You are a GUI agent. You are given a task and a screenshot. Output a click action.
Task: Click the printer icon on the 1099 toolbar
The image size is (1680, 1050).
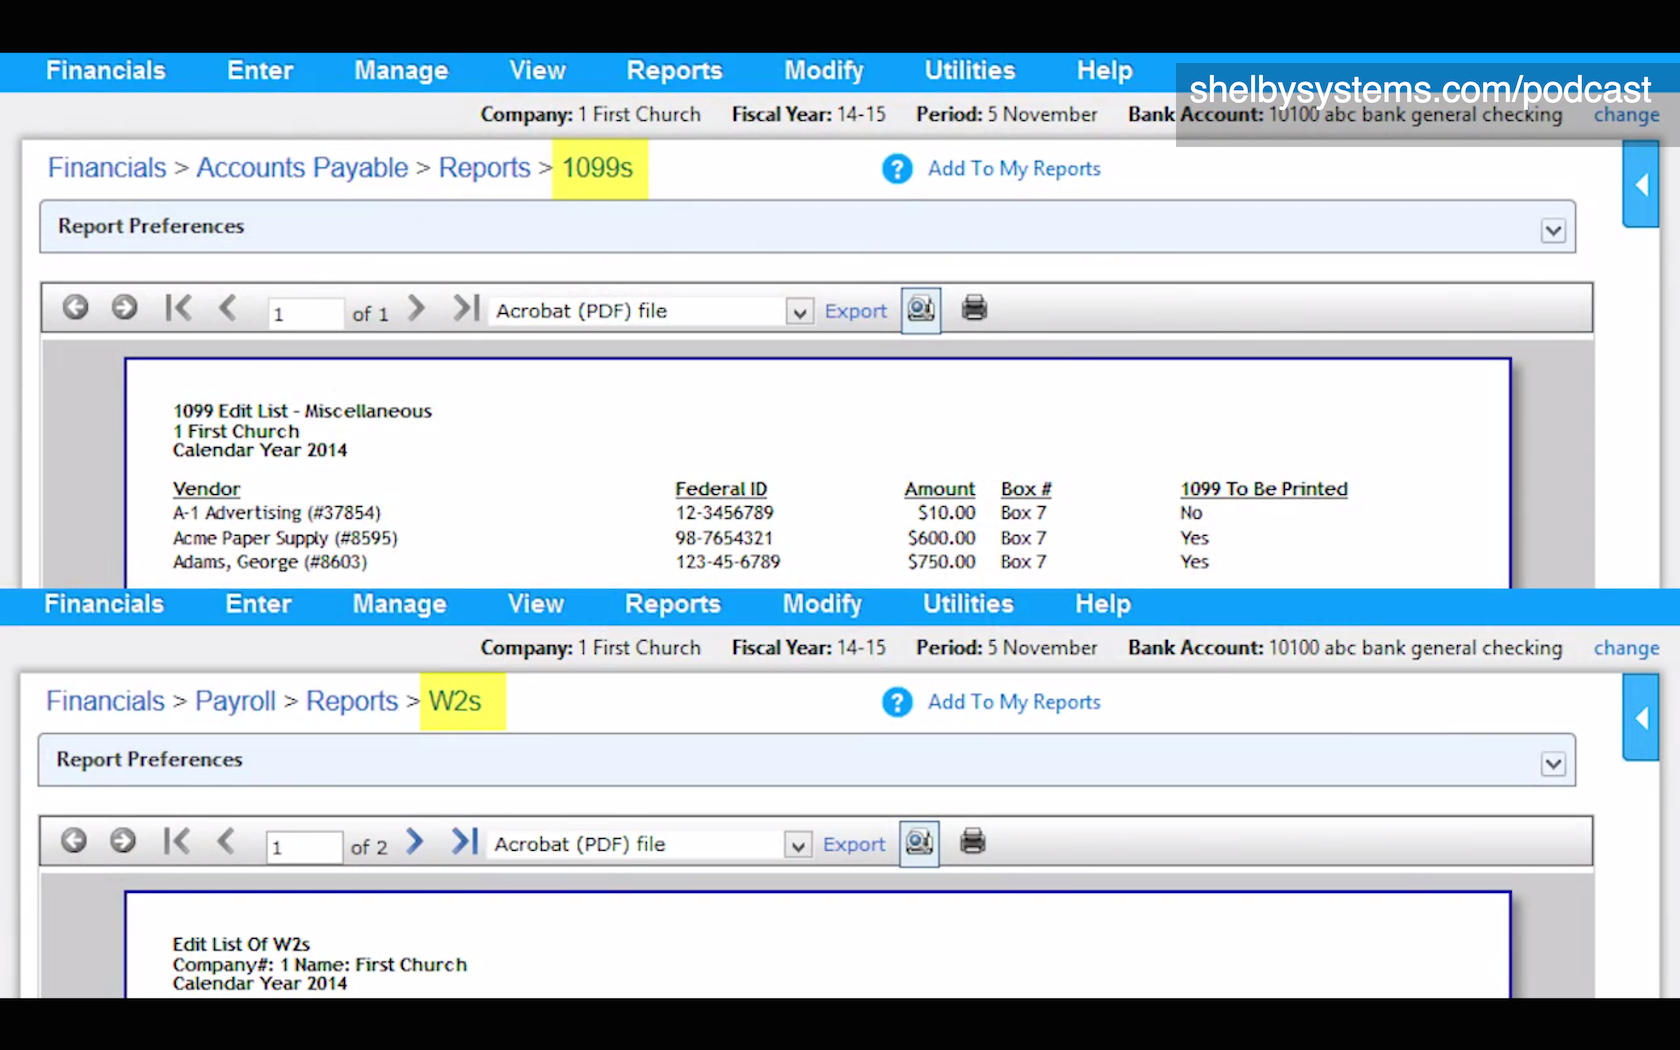(973, 309)
